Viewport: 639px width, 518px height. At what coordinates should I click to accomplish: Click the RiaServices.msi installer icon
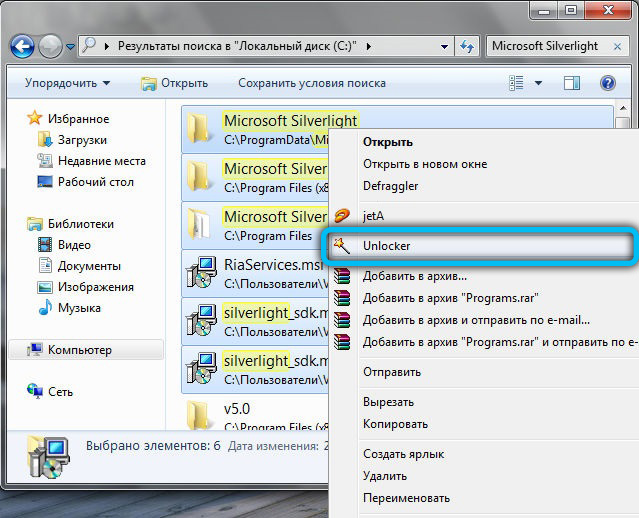202,275
